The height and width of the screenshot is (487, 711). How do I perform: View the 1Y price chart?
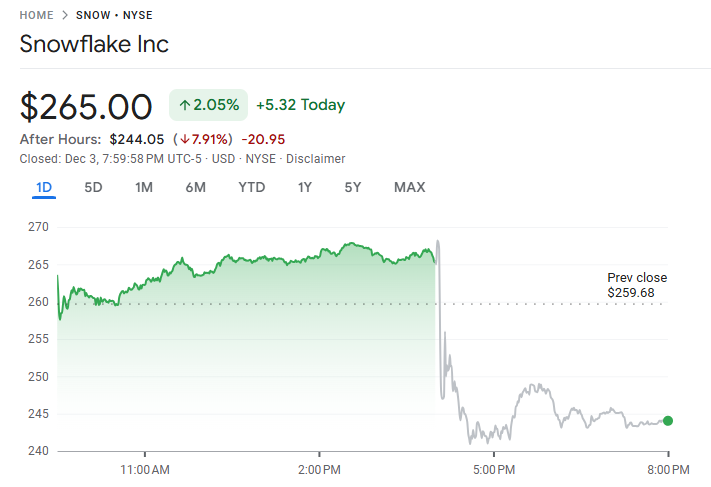point(305,187)
